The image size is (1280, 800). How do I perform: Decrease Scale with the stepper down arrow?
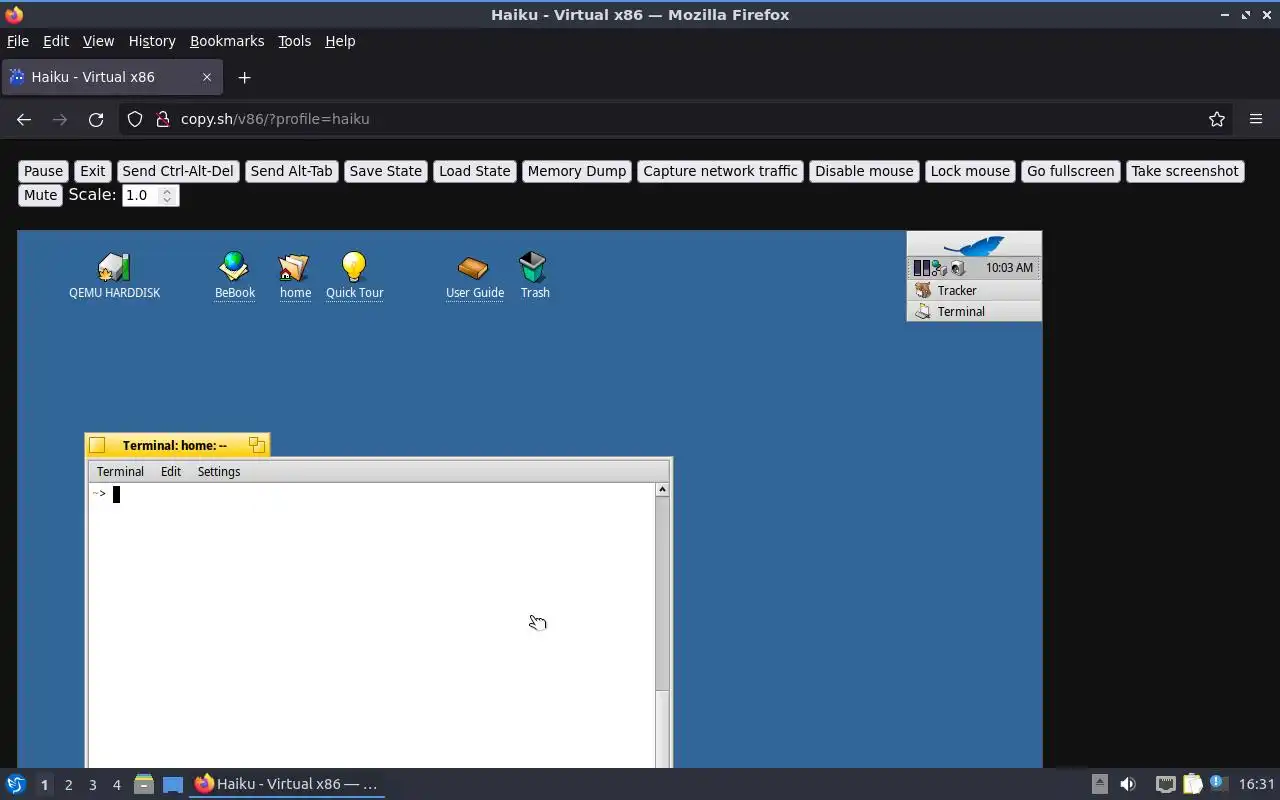(168, 201)
